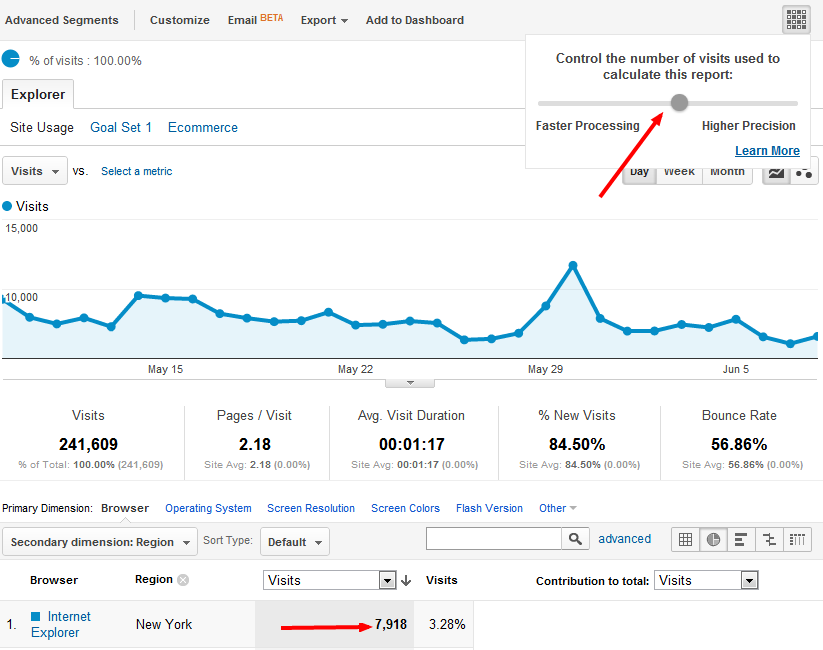Screen dimensions: 823x650
Task: Open the Export menu
Action: [x=324, y=20]
